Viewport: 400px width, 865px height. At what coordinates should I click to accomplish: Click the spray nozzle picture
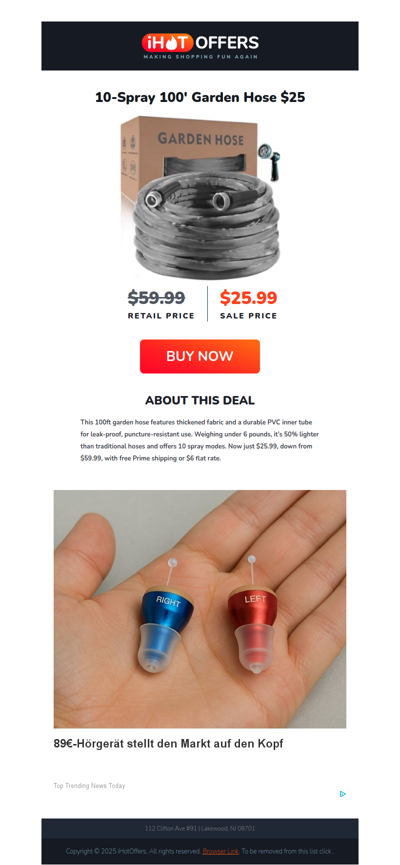coord(269,161)
